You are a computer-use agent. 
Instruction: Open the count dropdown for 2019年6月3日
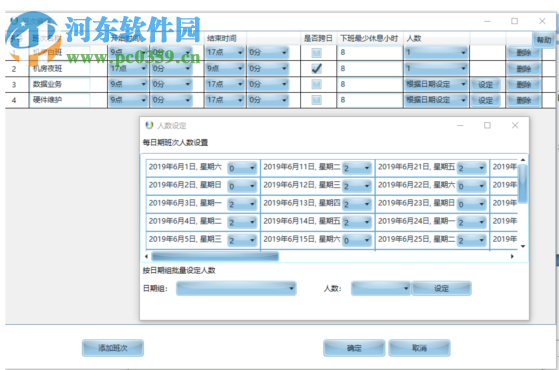242,204
